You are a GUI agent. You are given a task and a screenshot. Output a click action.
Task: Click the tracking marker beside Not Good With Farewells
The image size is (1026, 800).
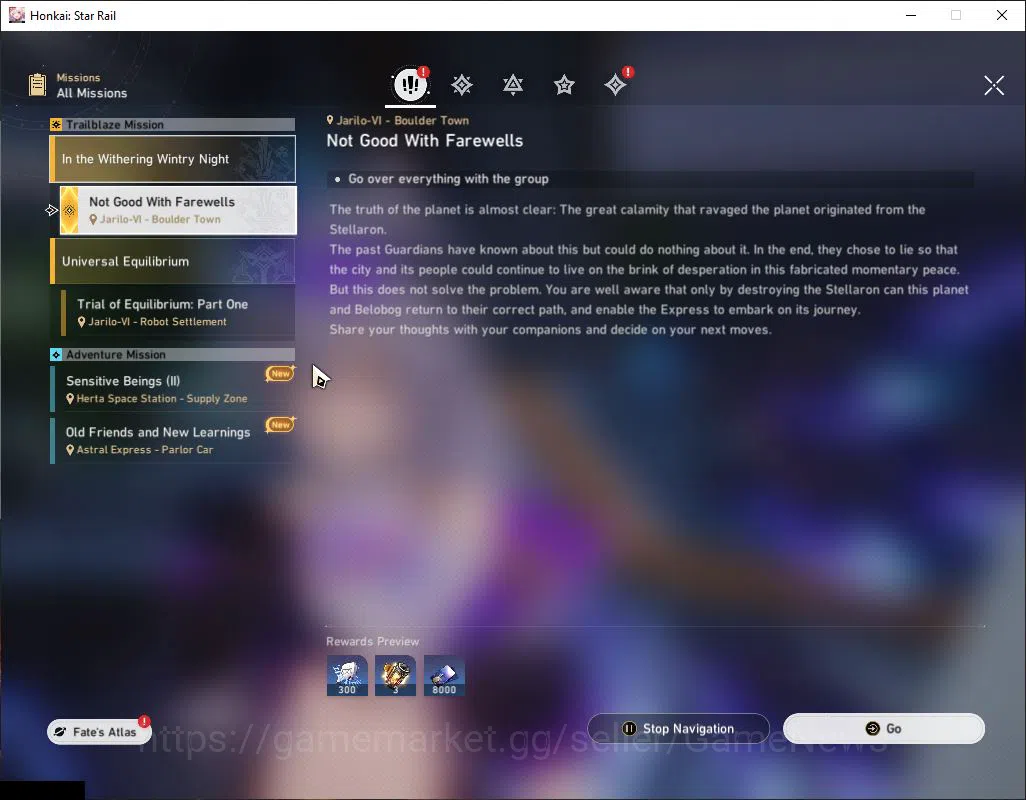(52, 210)
